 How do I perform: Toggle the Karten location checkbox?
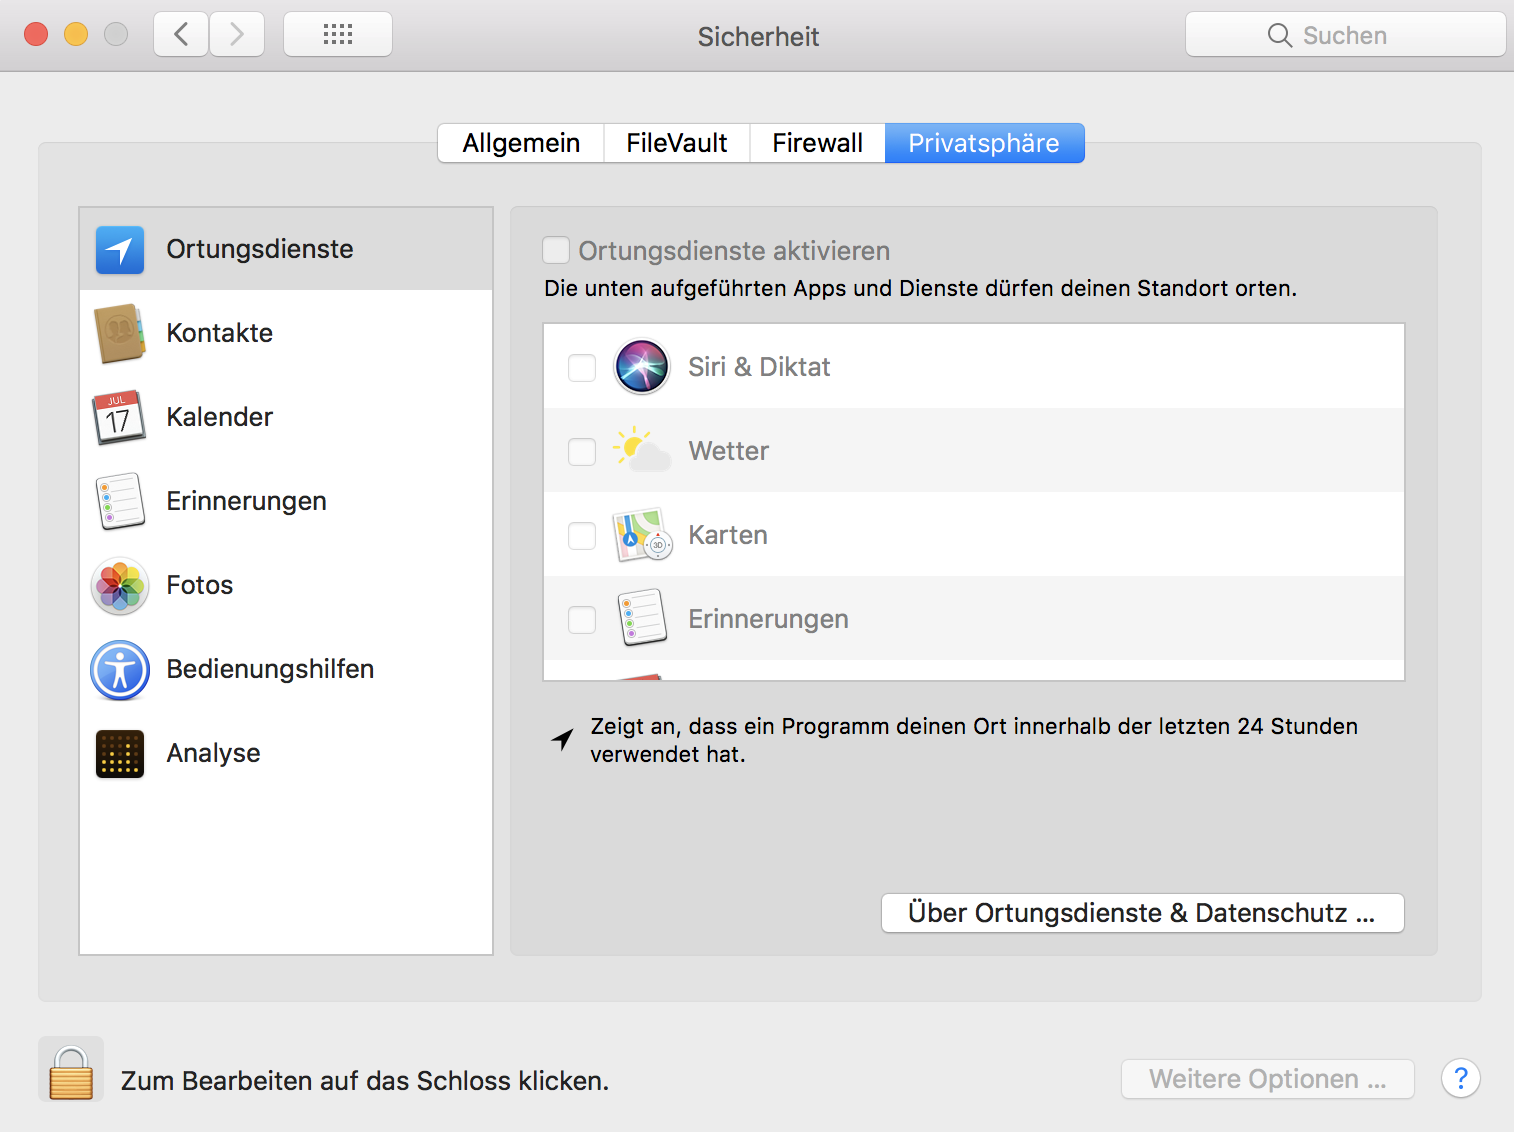point(582,536)
